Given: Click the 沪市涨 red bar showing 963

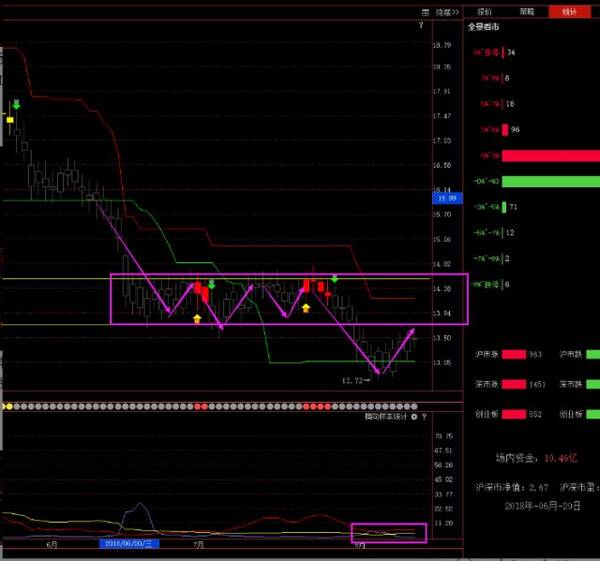Looking at the screenshot, I should coord(514,354).
